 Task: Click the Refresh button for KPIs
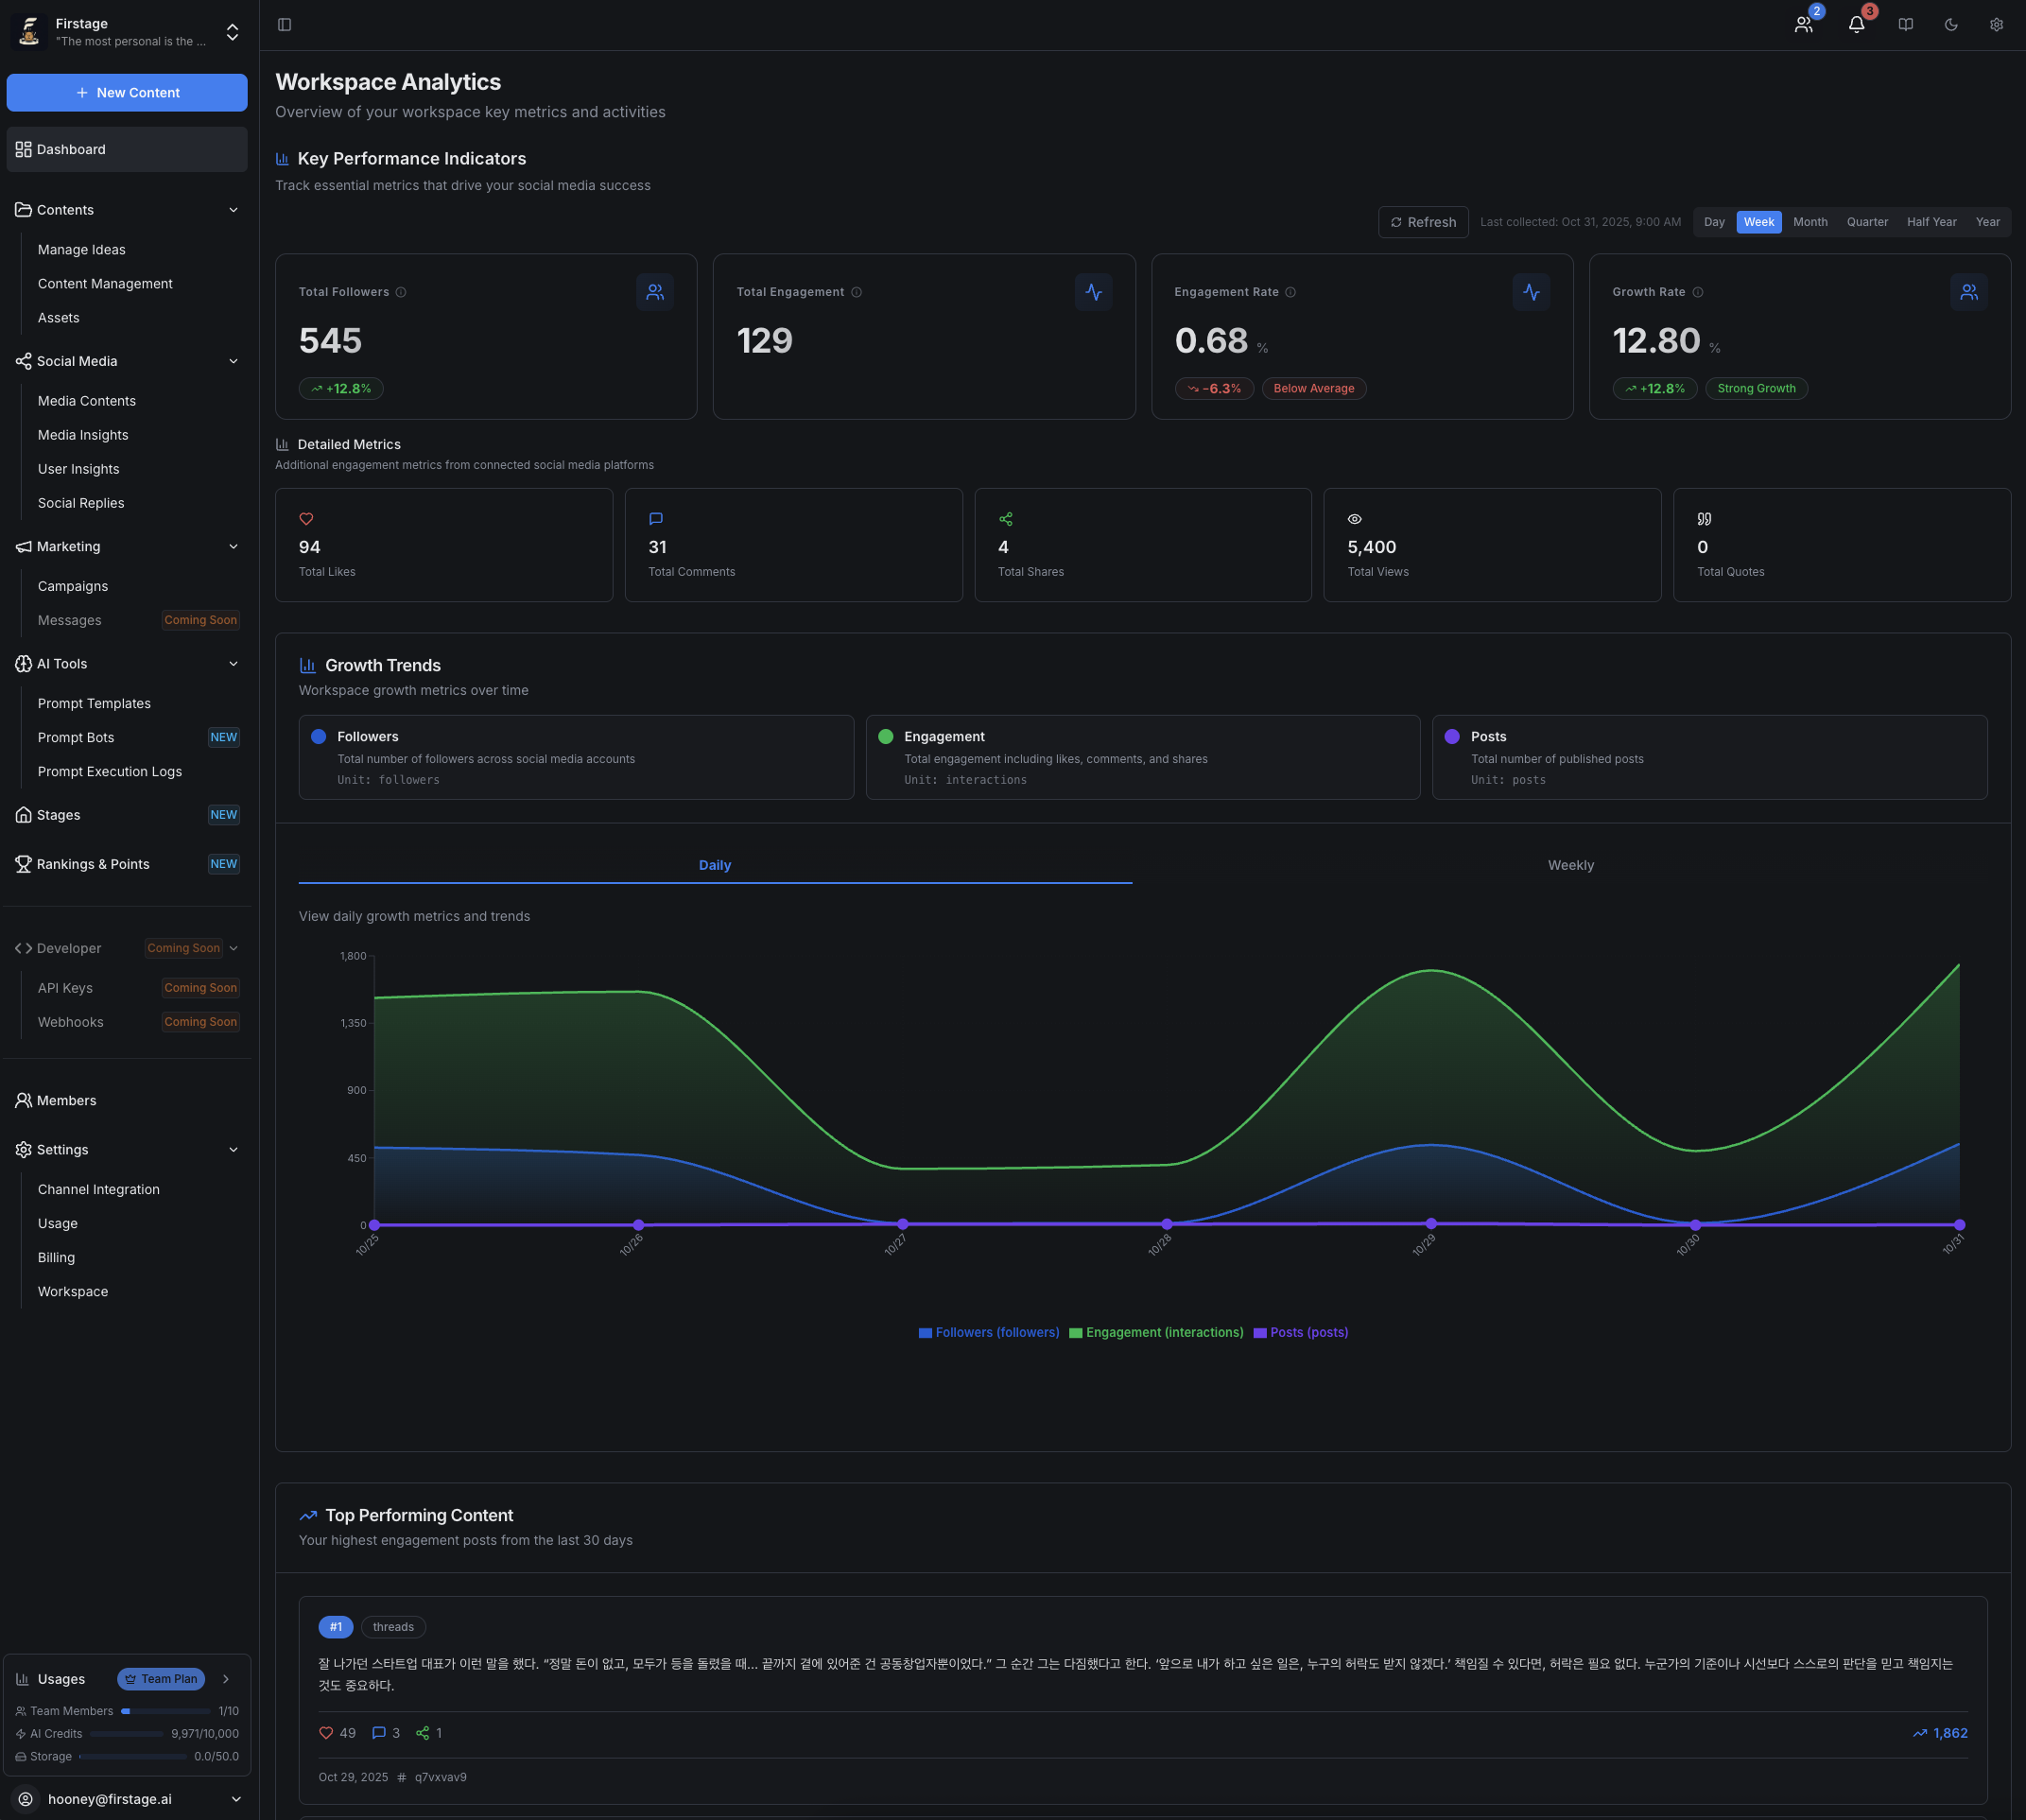(1423, 222)
